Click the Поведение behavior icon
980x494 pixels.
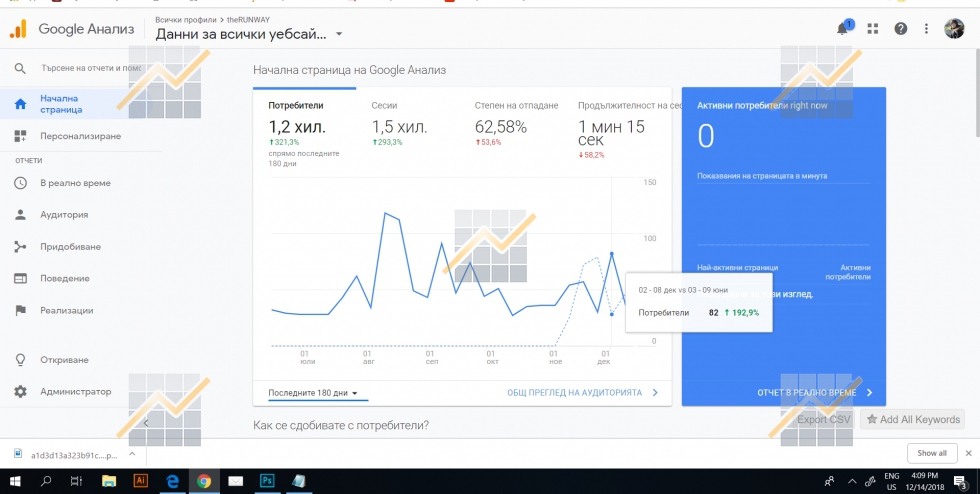(21, 278)
